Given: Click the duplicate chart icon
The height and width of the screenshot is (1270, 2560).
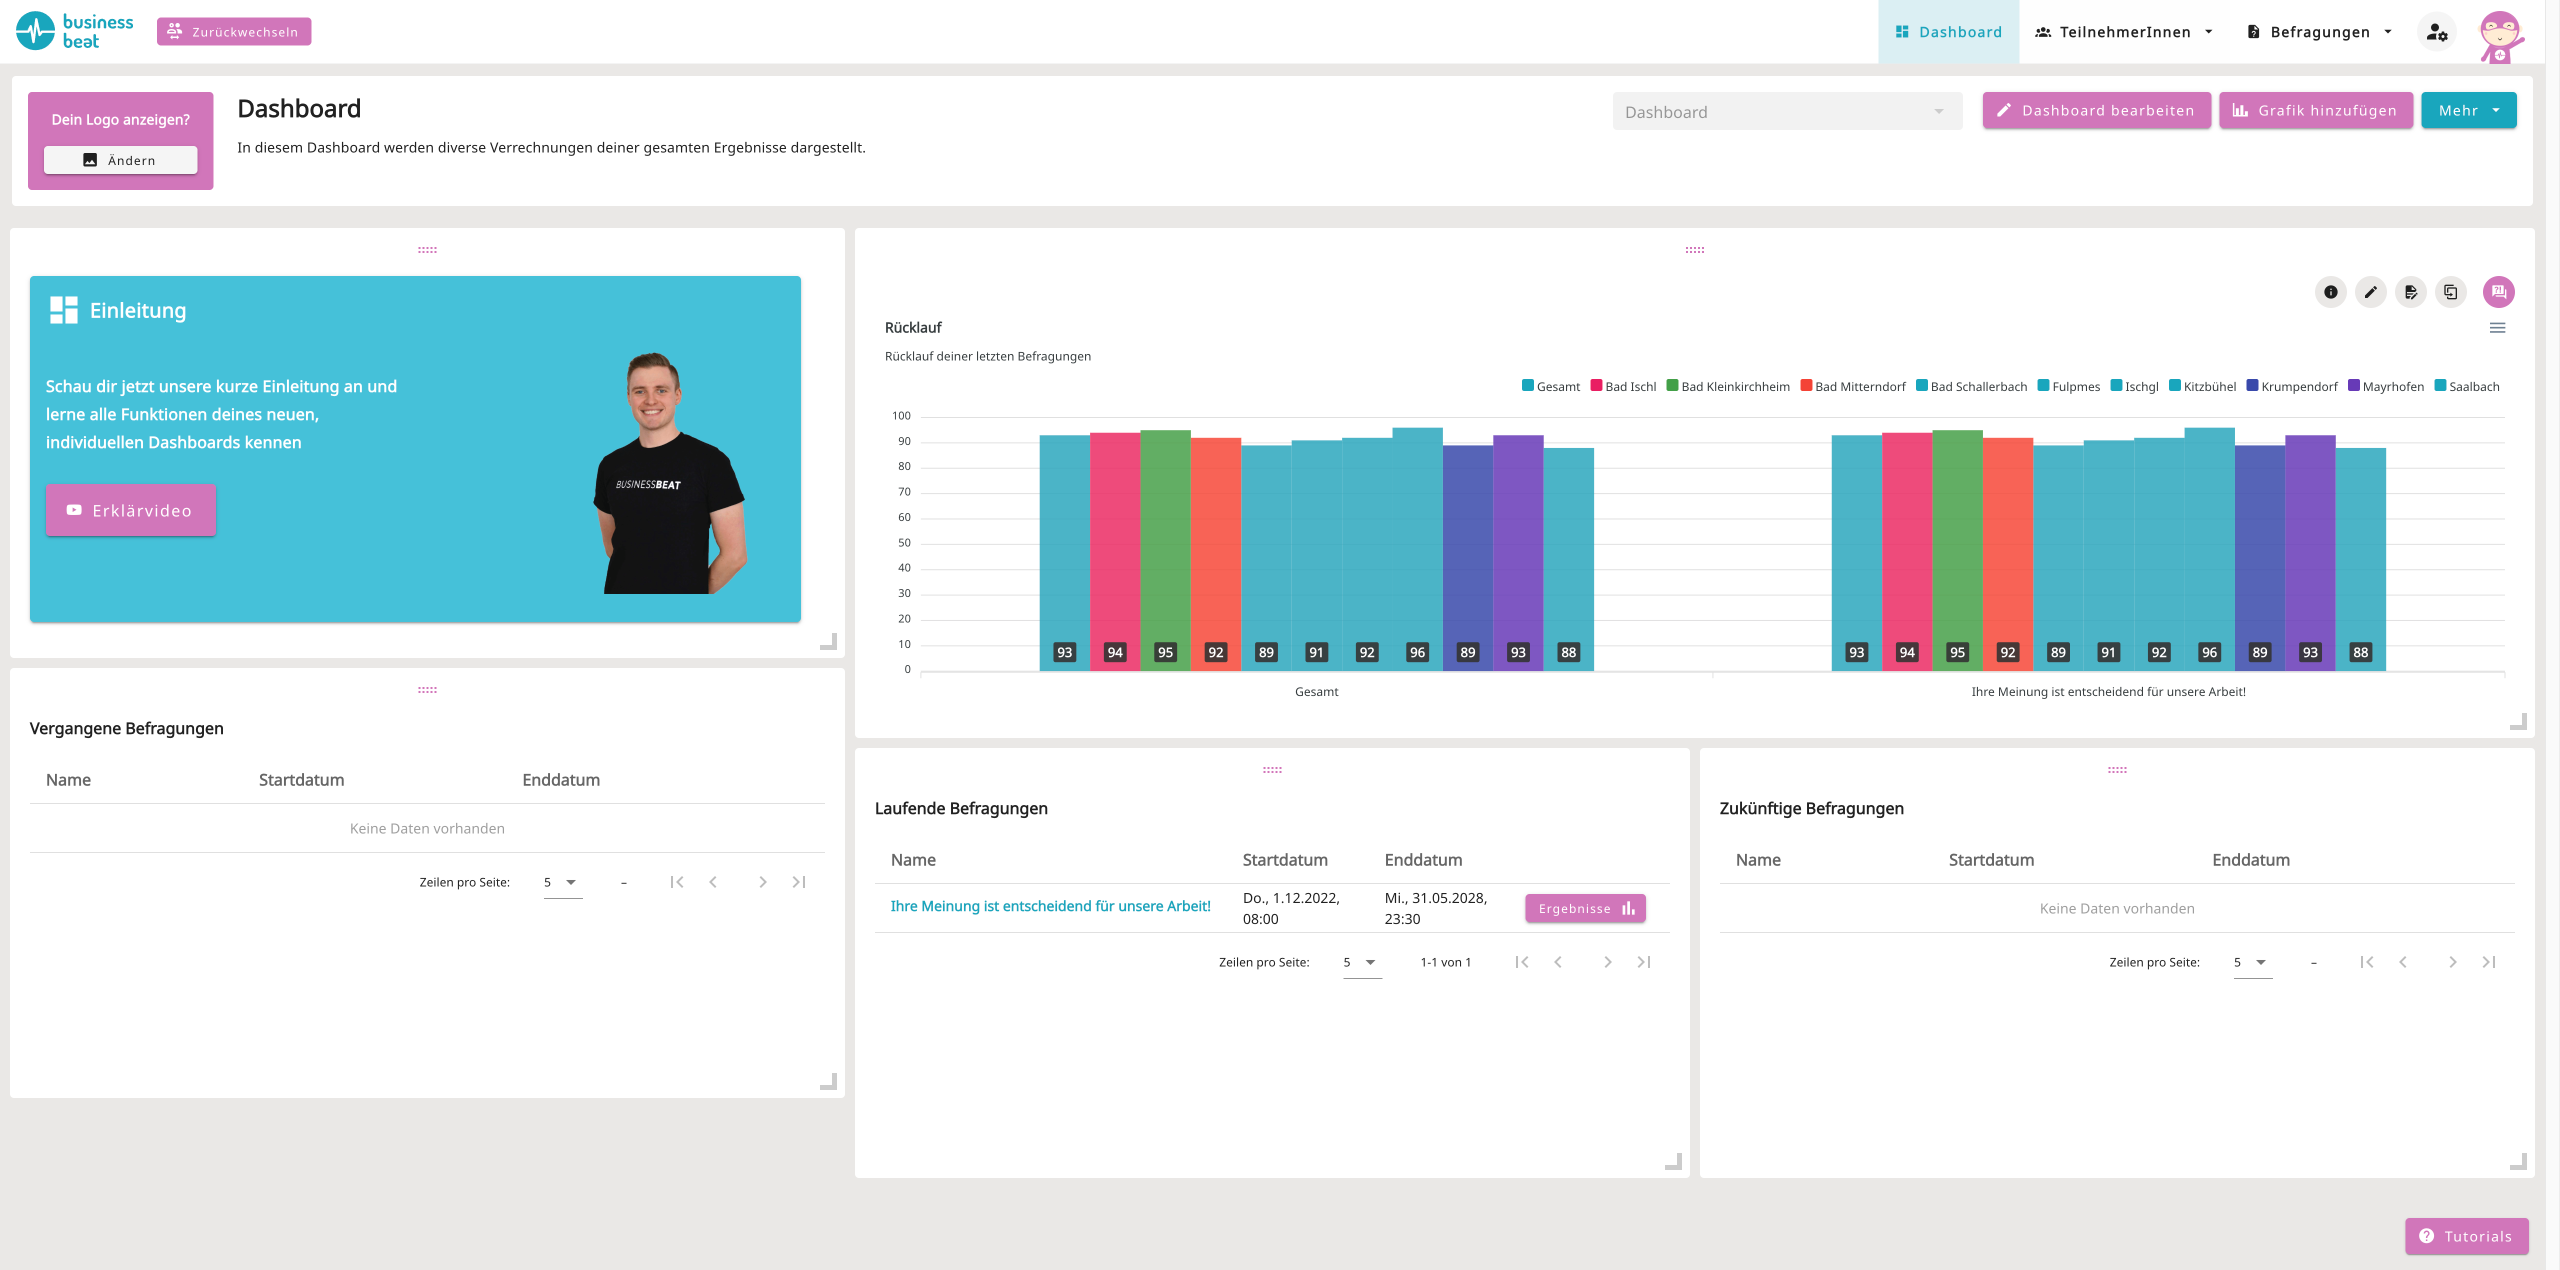Looking at the screenshot, I should coord(2450,292).
